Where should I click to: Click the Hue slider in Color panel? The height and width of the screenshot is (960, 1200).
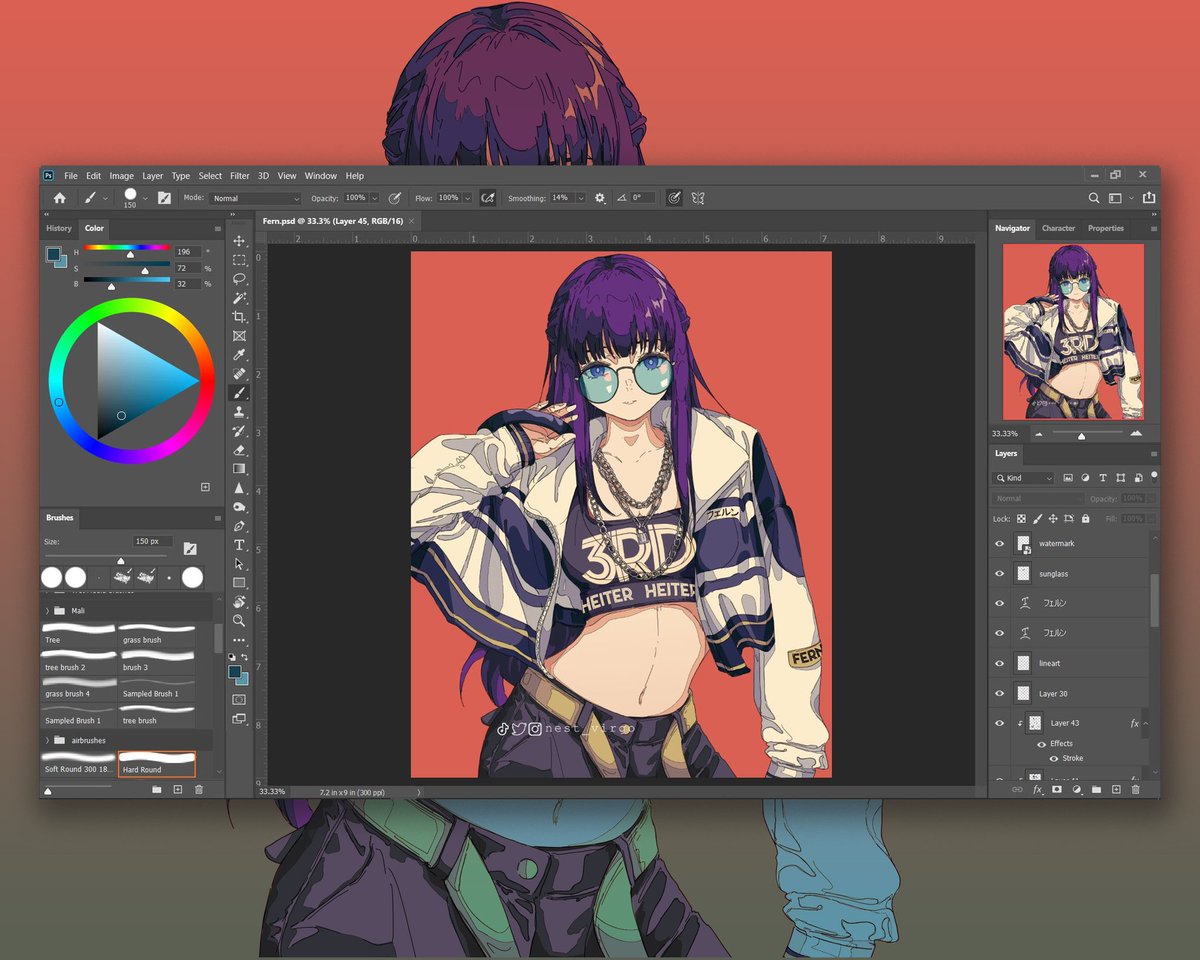[127, 248]
